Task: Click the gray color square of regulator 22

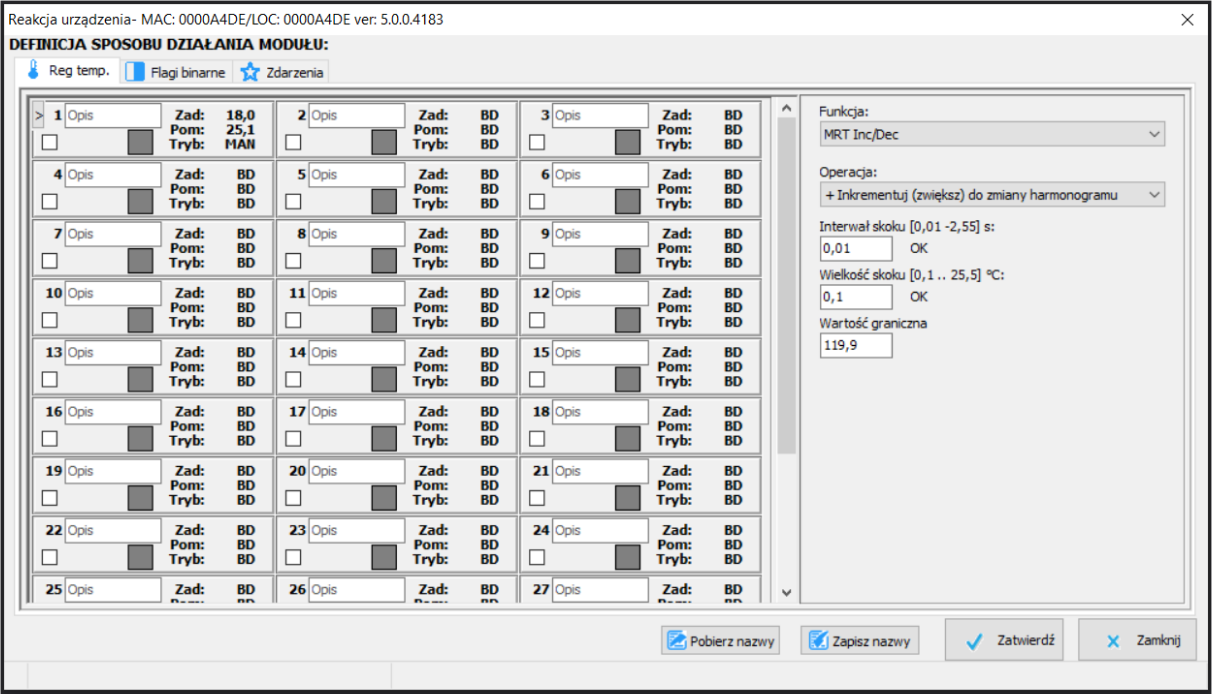Action: tap(140, 556)
